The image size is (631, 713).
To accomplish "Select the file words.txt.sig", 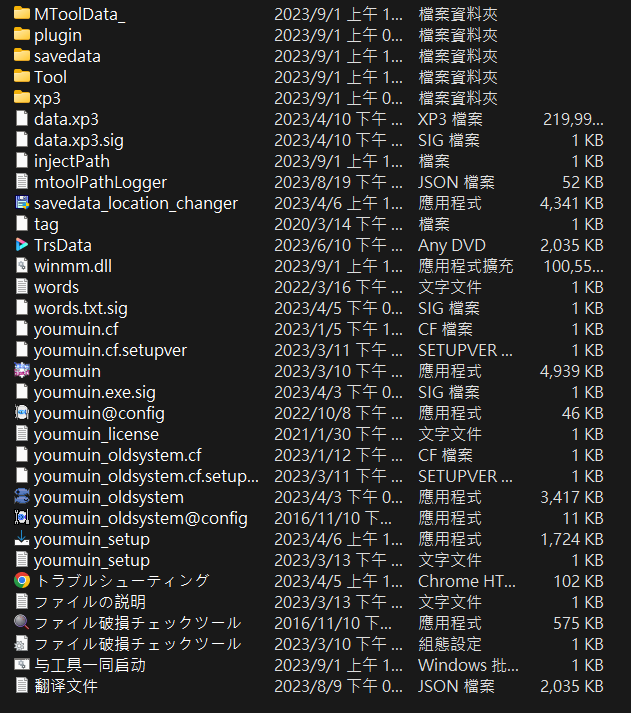I will 81,308.
